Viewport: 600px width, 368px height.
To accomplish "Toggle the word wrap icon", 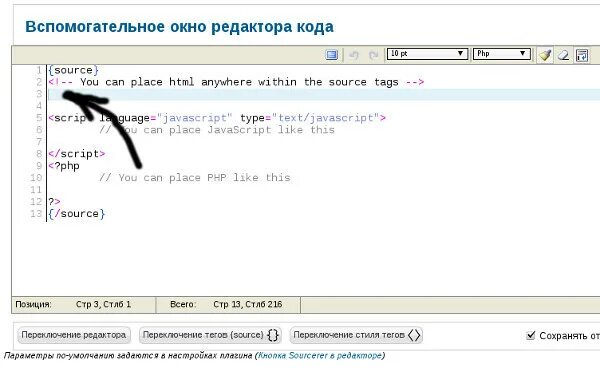I will pyautogui.click(x=582, y=55).
